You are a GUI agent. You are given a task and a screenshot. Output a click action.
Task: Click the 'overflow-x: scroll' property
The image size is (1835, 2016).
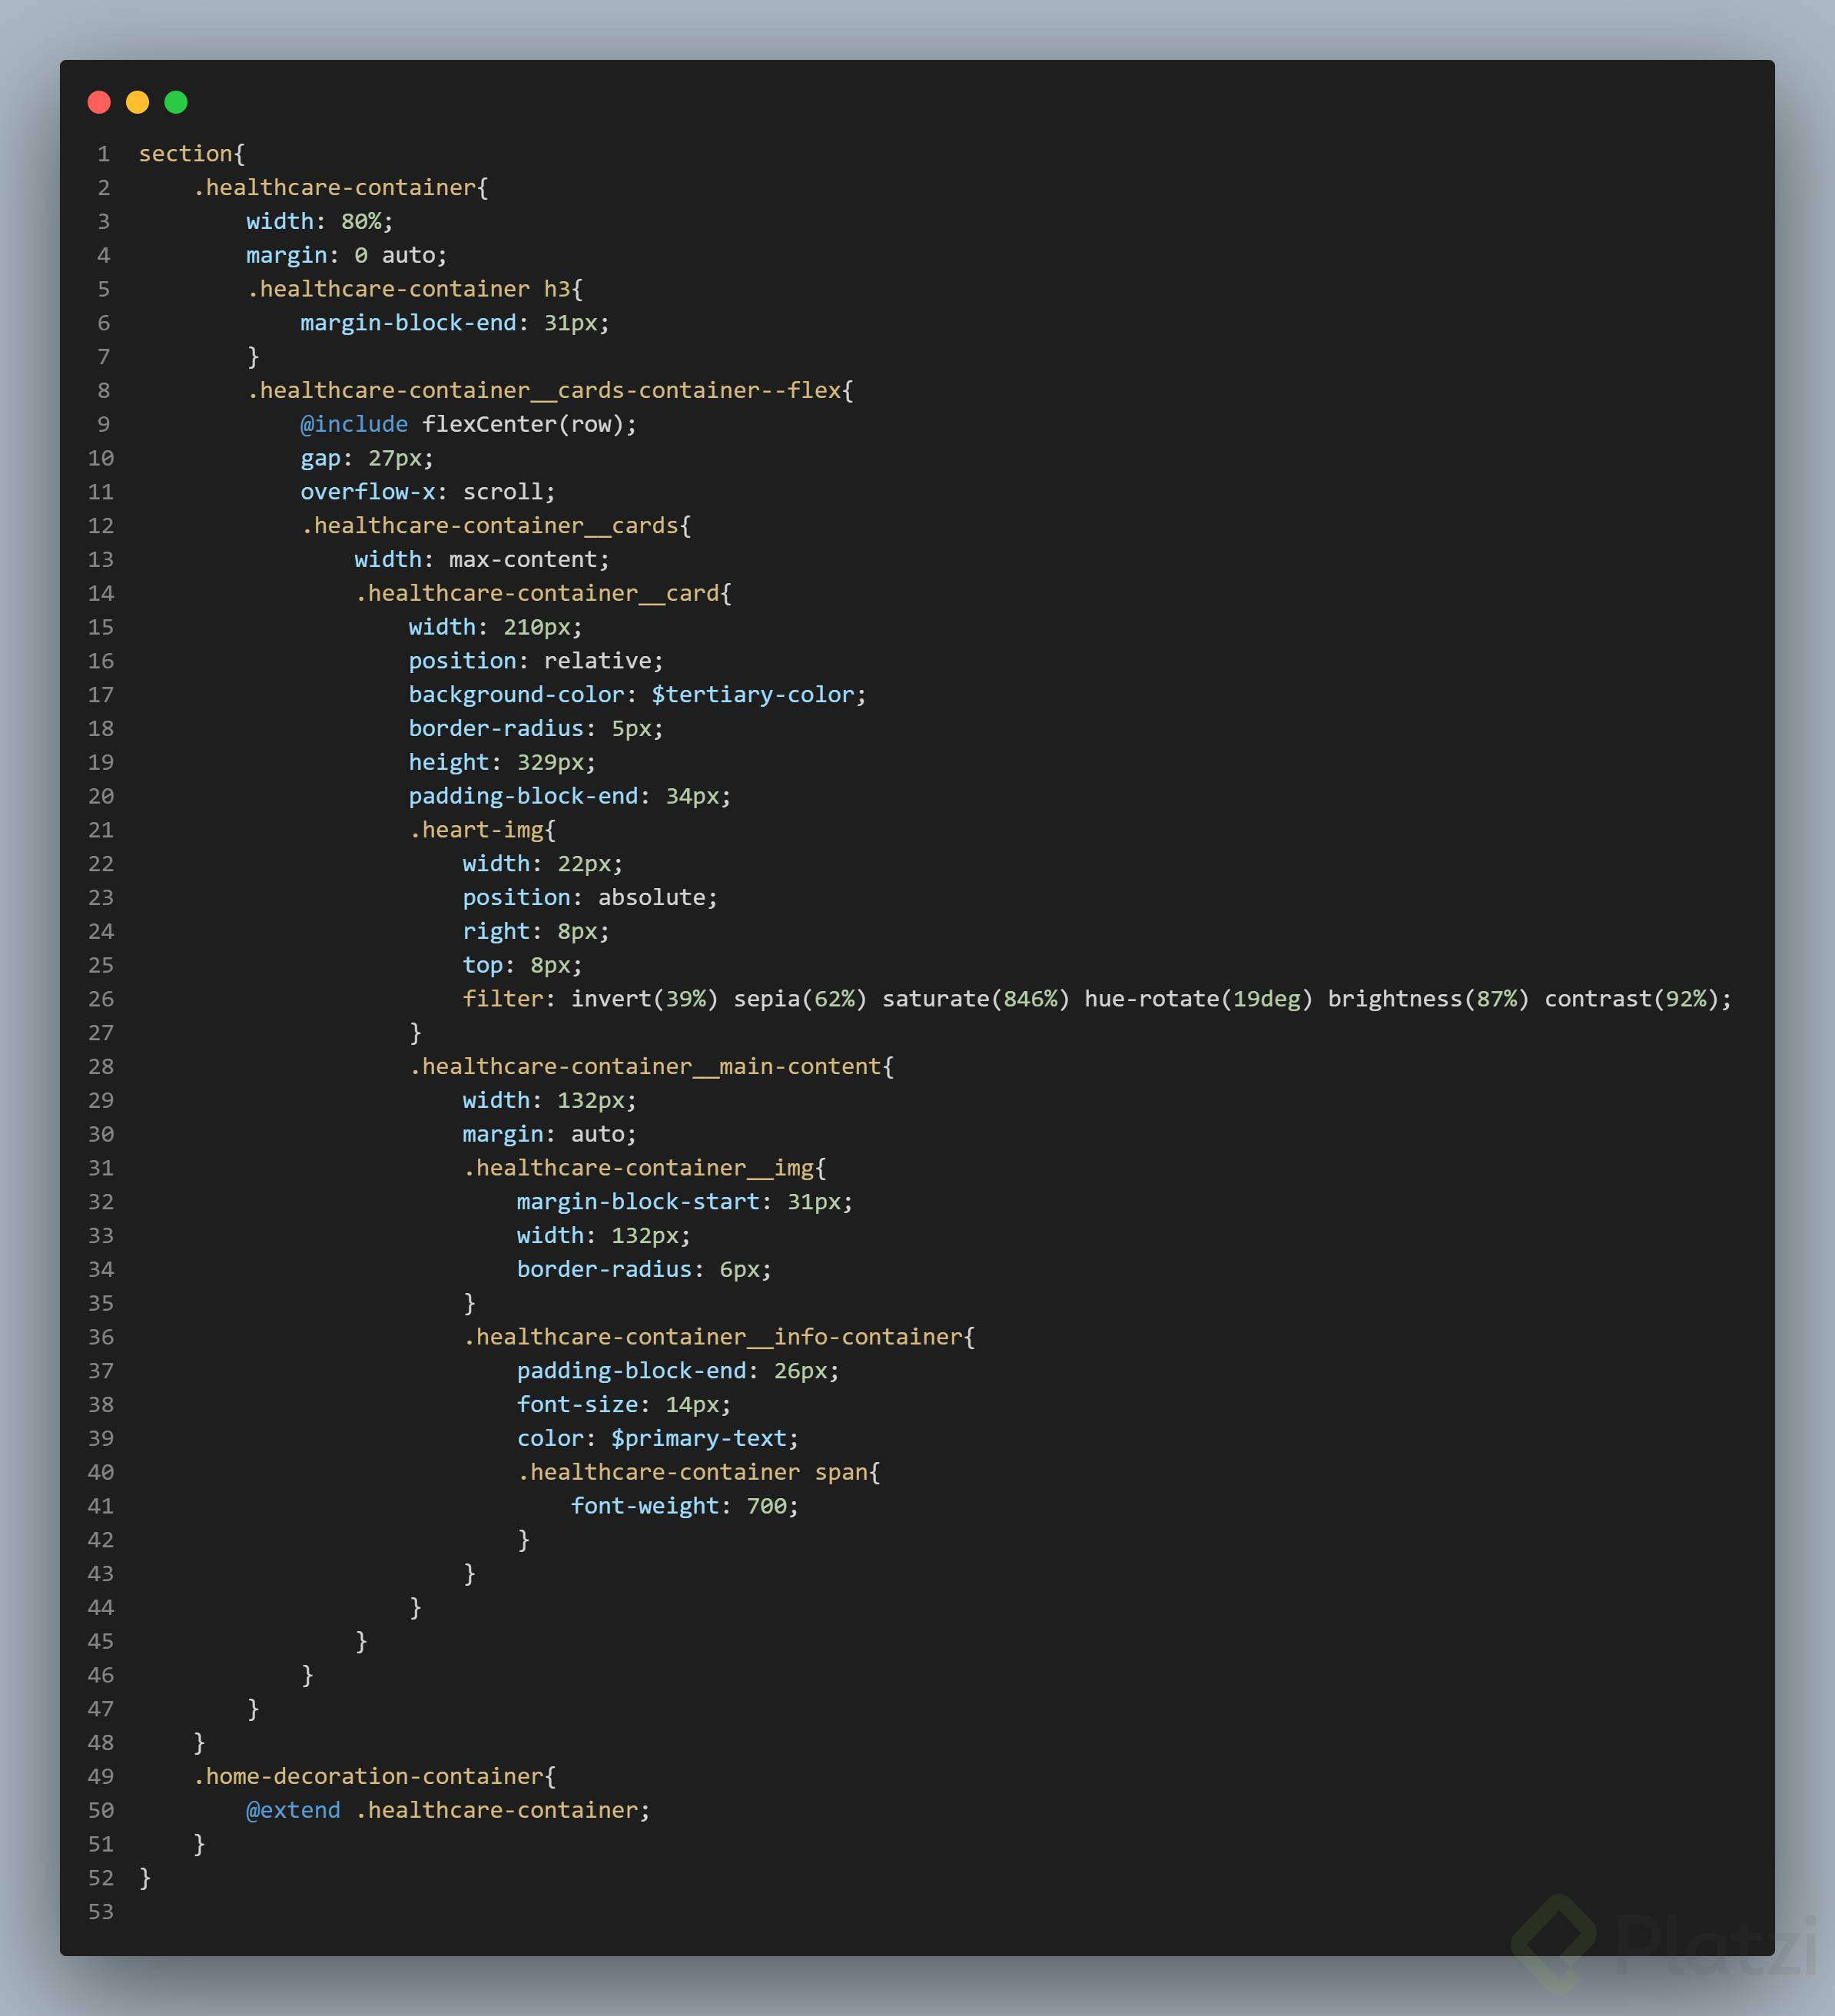pyautogui.click(x=427, y=491)
